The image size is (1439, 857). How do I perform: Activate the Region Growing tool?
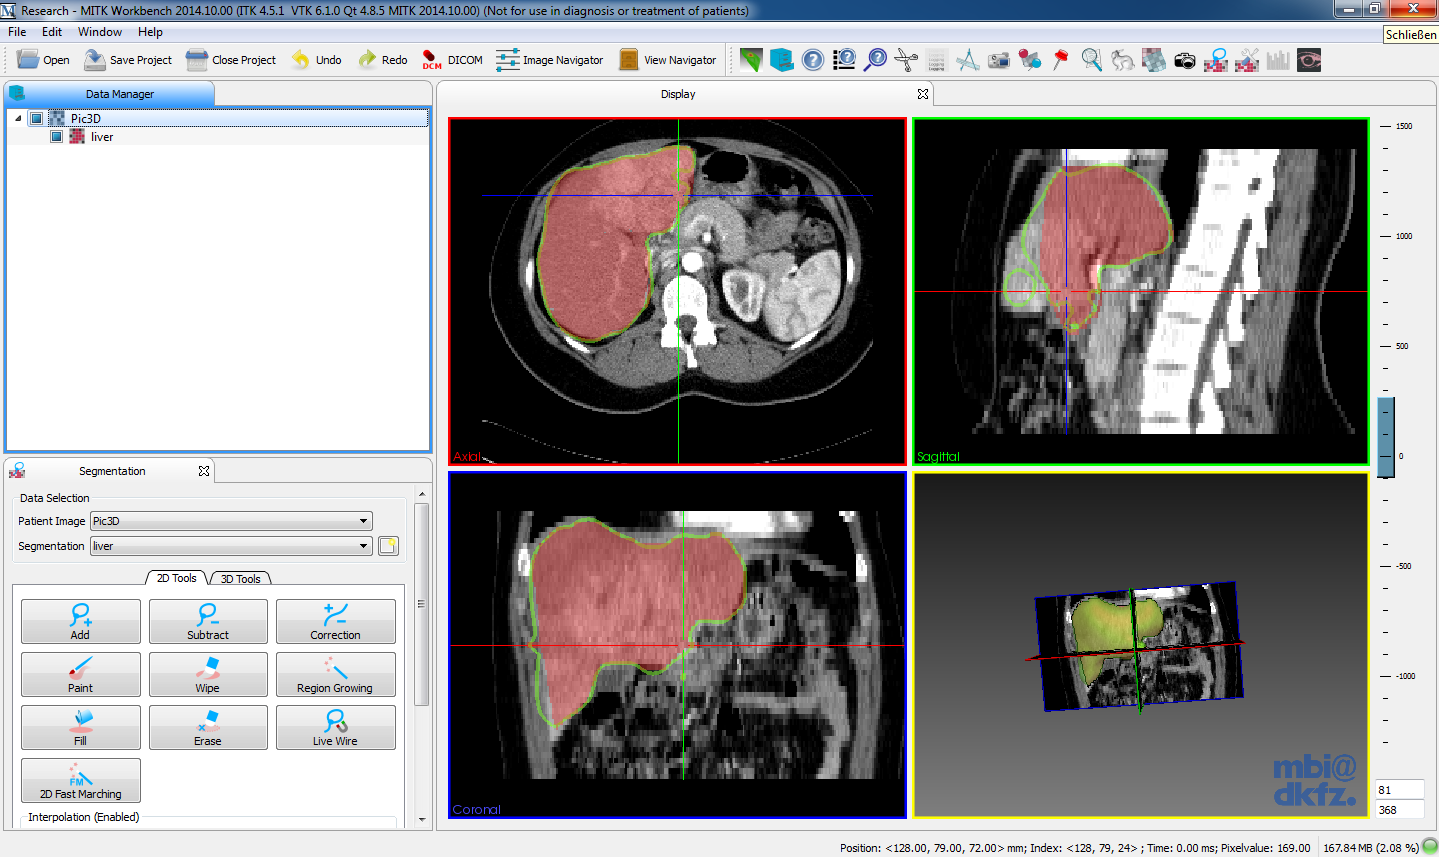[x=335, y=674]
